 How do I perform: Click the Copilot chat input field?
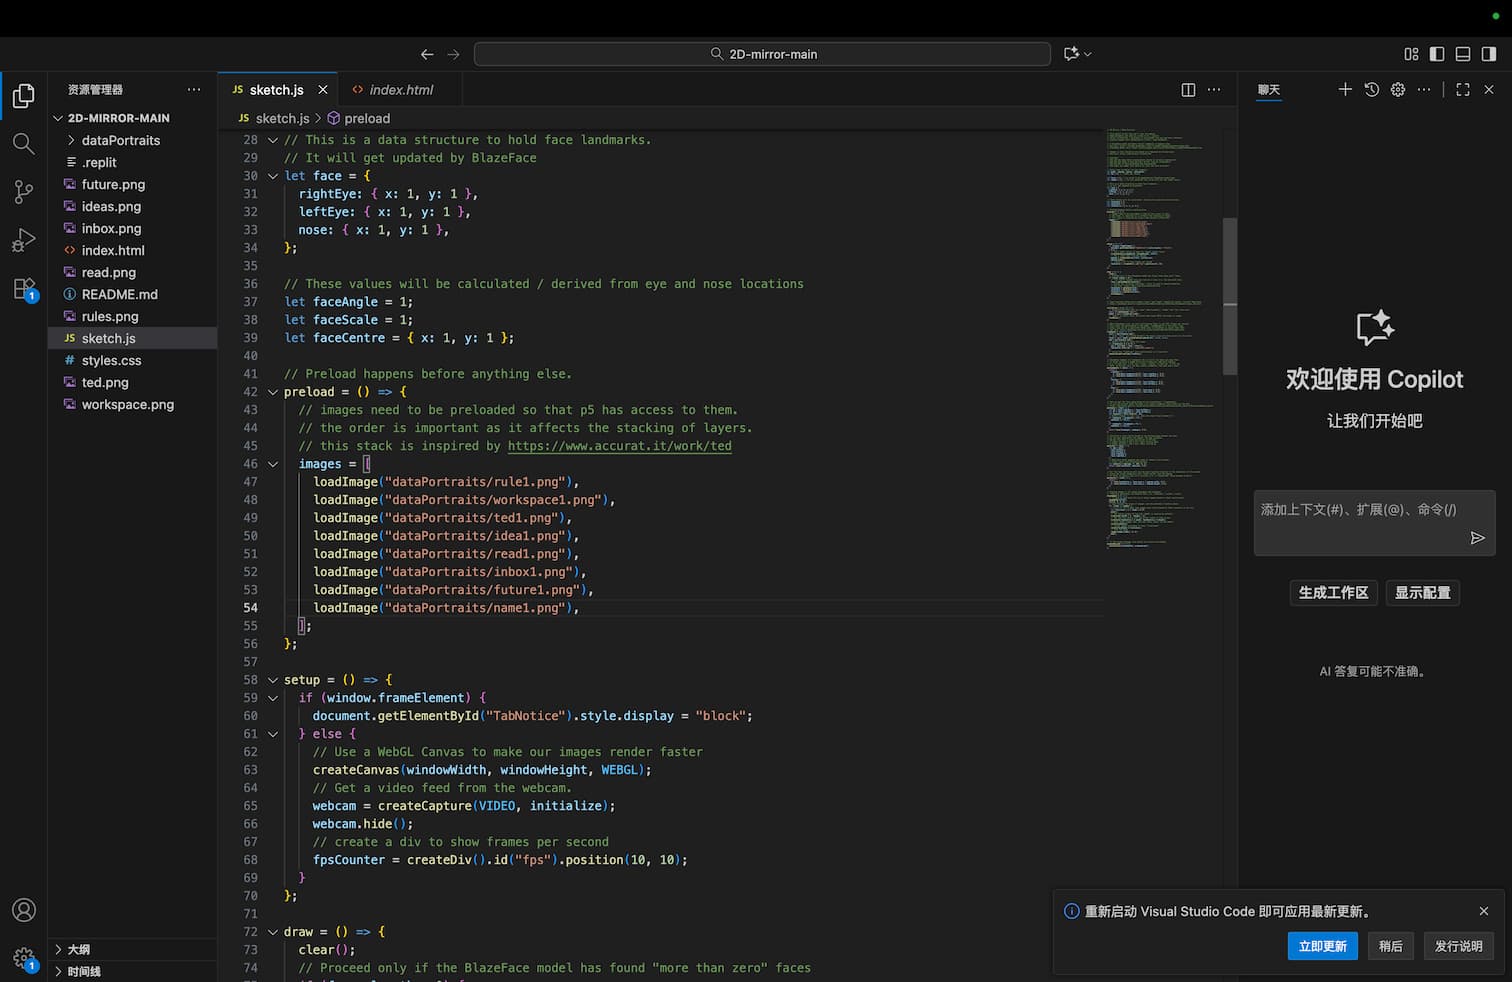1360,522
